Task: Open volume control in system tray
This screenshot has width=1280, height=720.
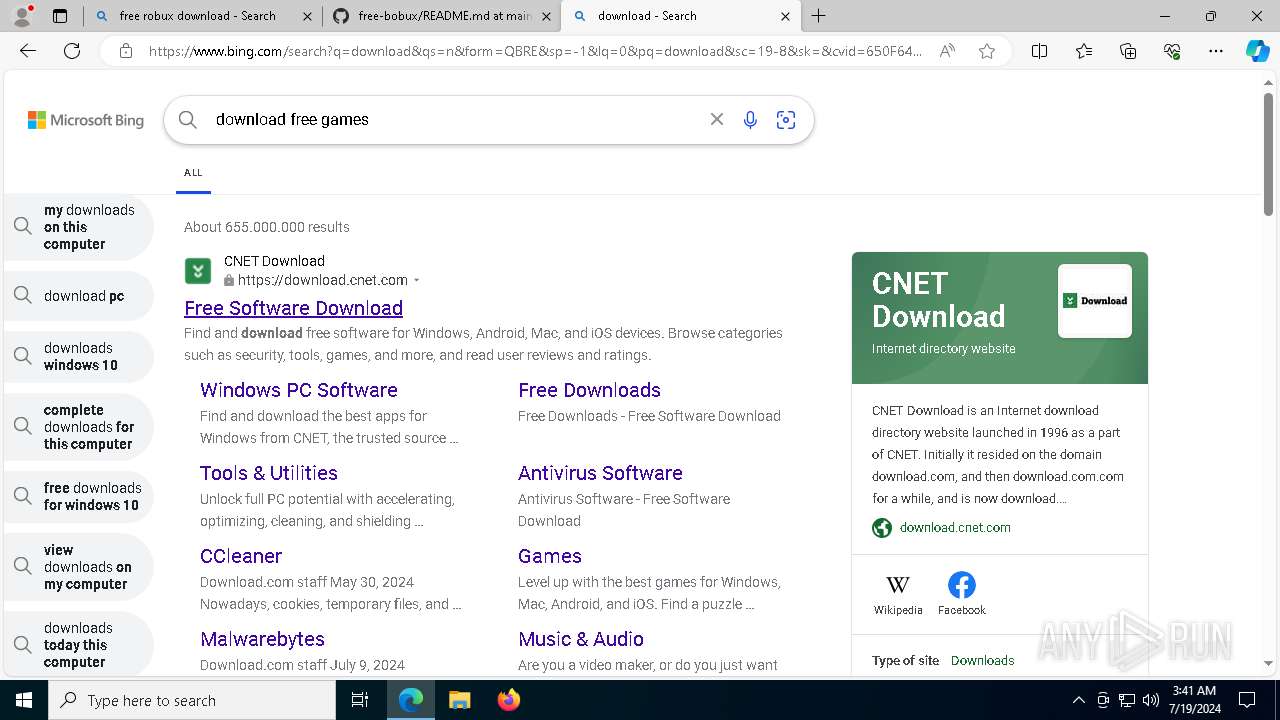Action: [x=1150, y=700]
